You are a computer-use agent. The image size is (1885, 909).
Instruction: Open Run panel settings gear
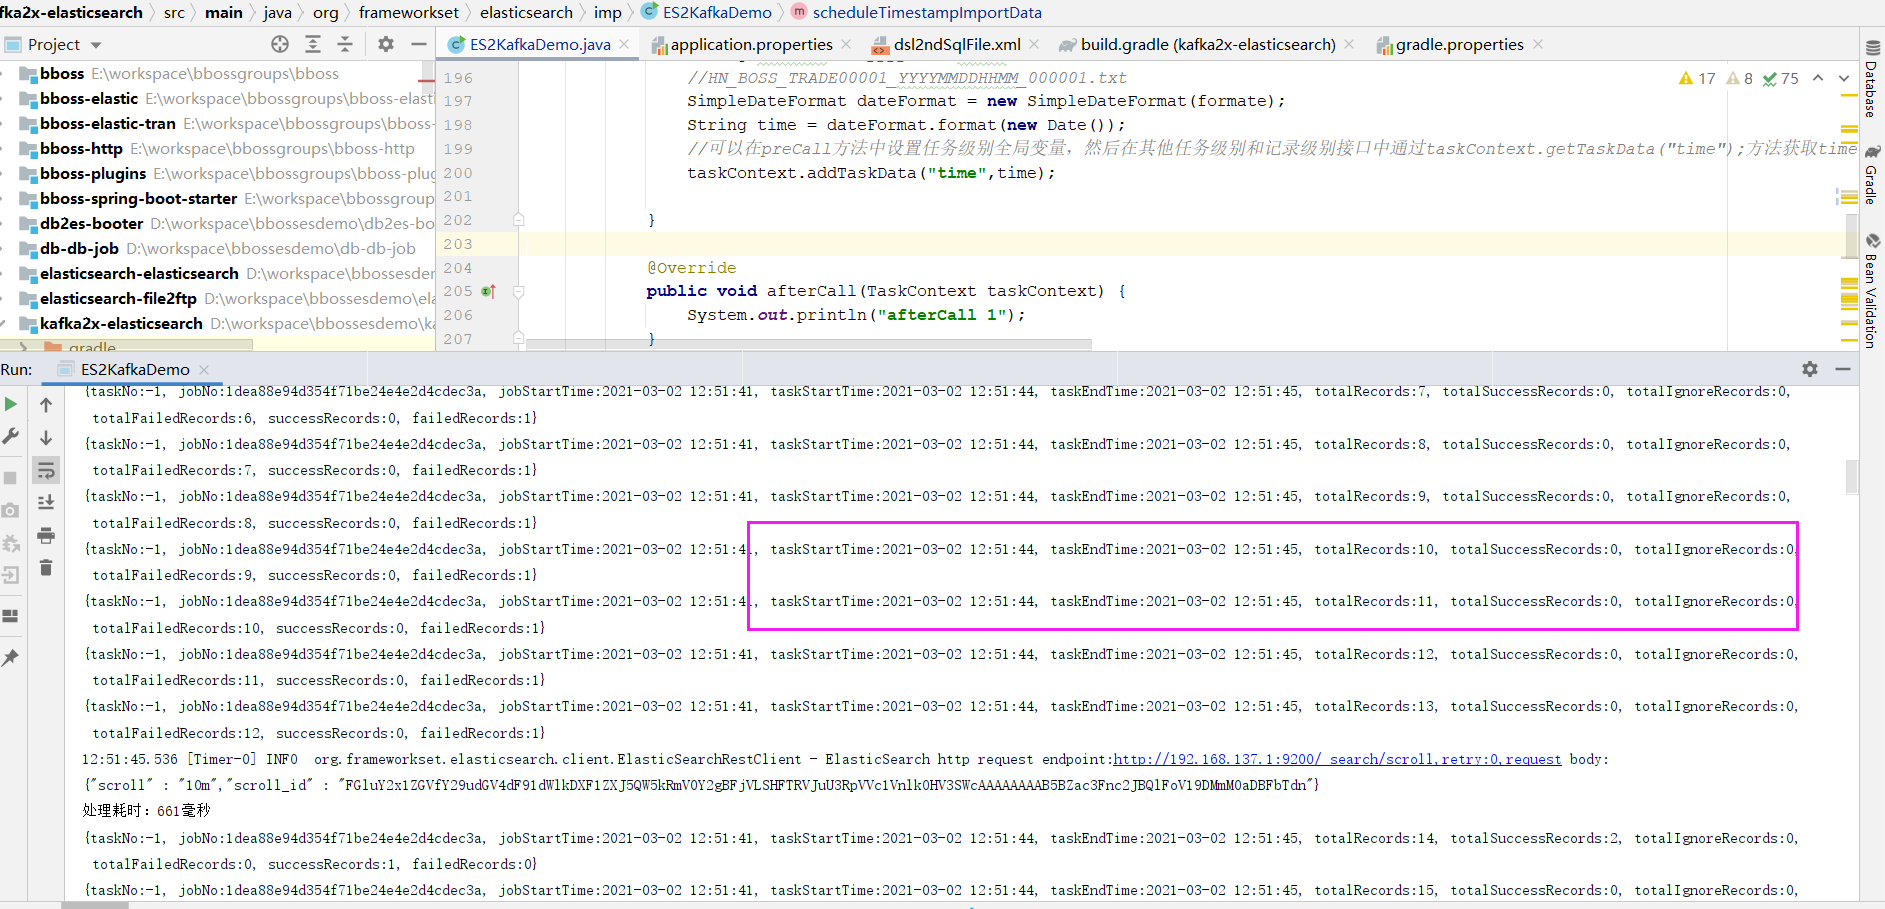coord(1810,369)
